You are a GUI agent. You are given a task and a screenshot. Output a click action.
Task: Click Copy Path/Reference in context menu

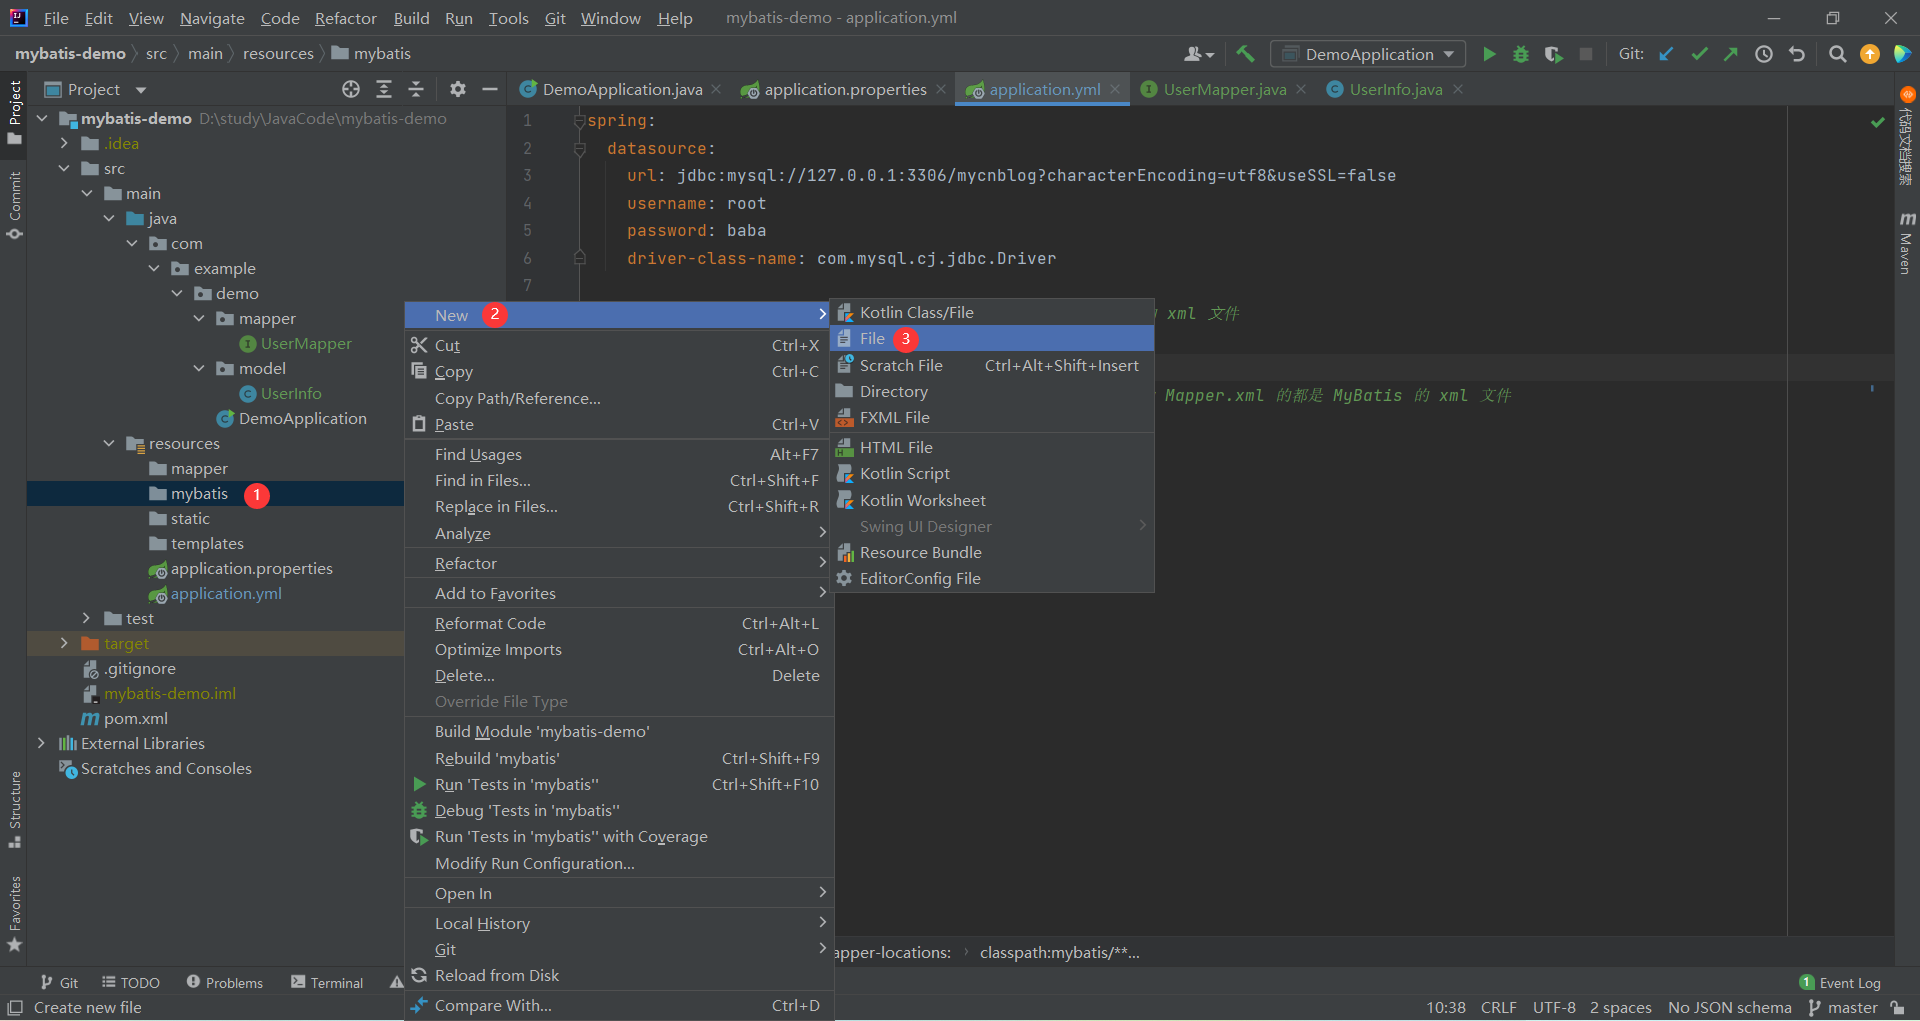[x=619, y=398]
